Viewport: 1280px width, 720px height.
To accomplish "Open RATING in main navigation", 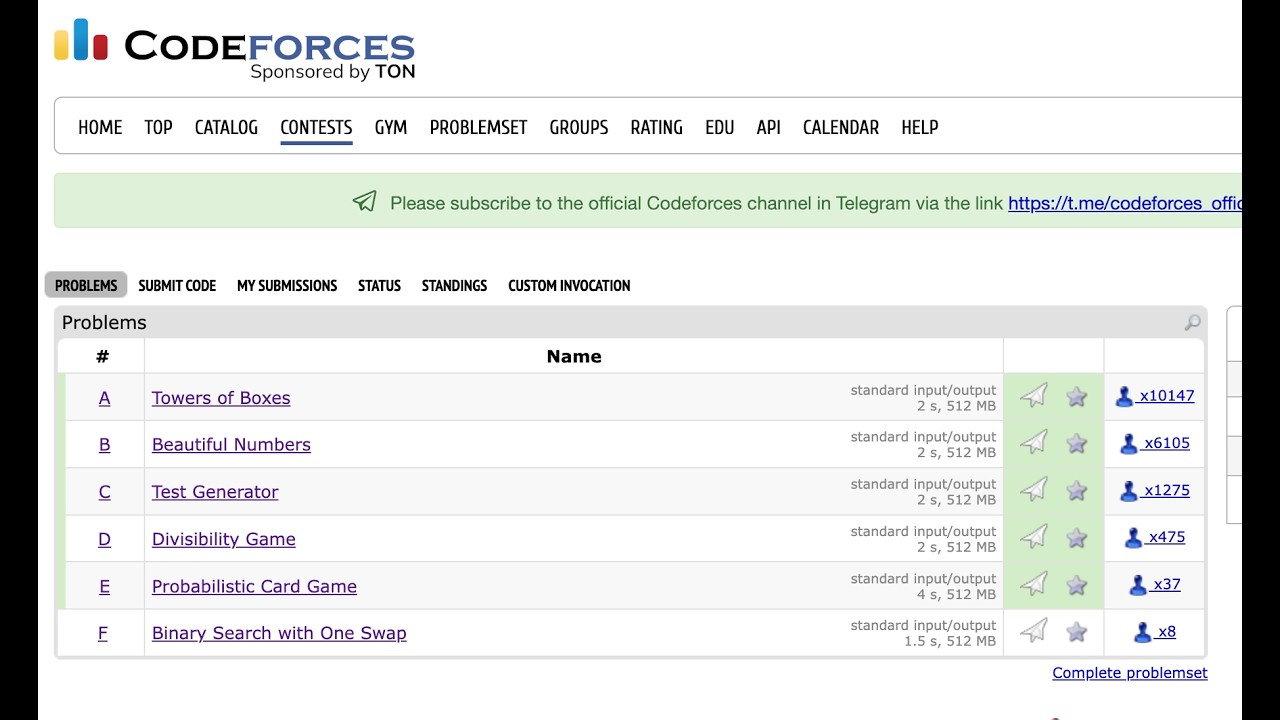I will [656, 127].
